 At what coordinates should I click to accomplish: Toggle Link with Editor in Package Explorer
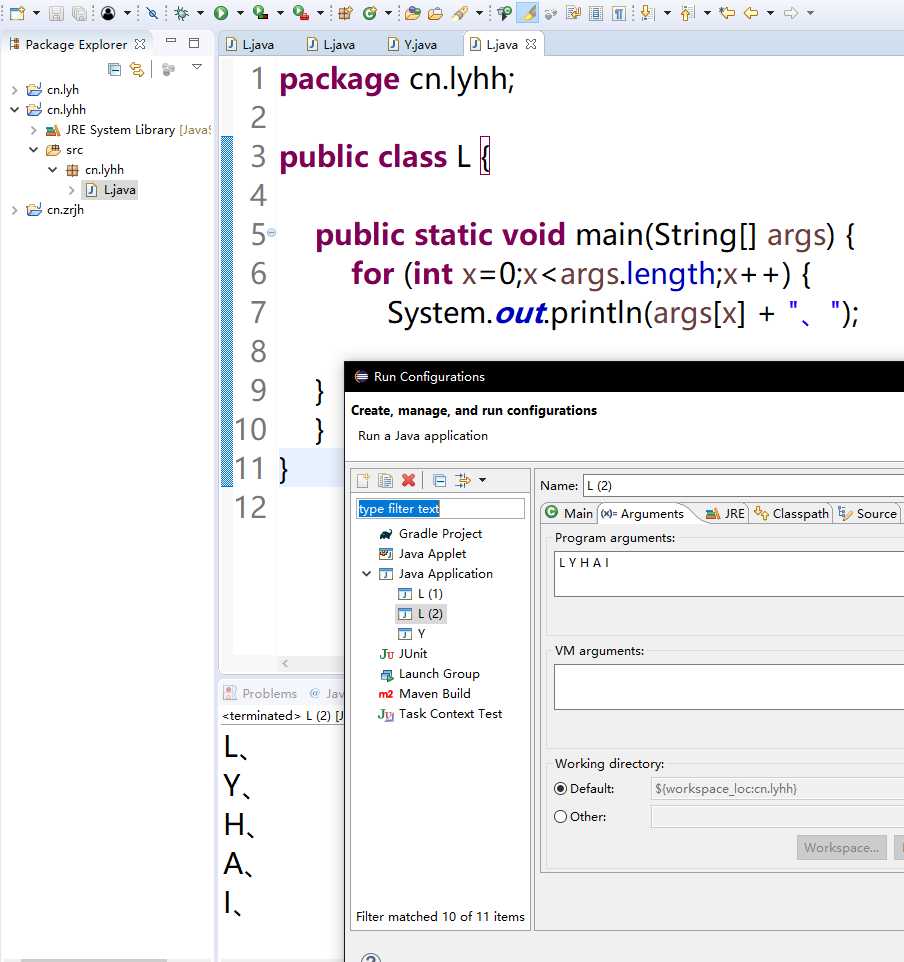click(136, 69)
